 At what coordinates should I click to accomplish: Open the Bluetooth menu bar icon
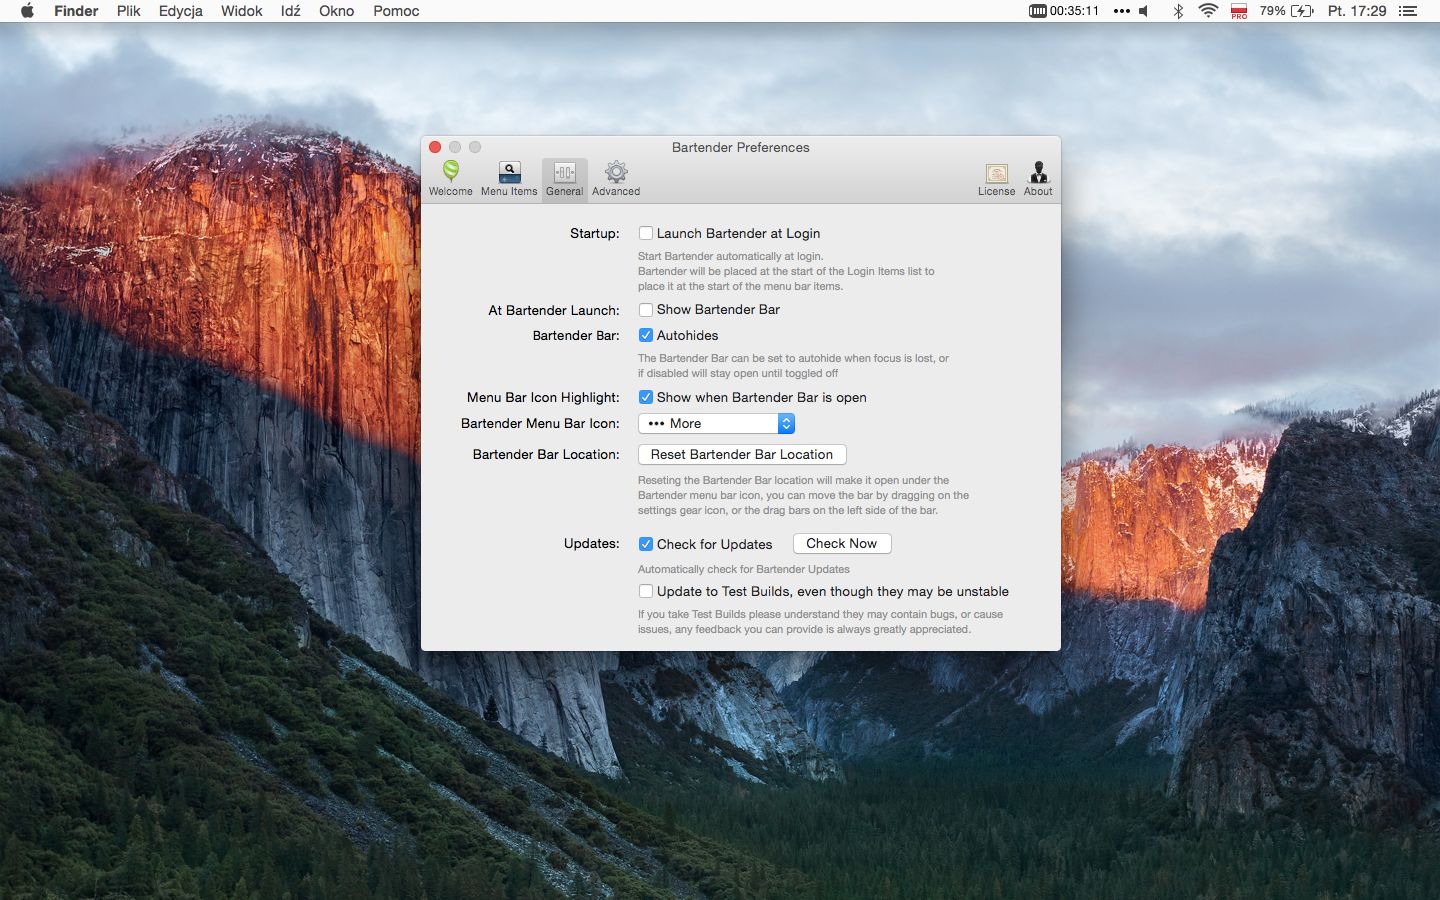tap(1178, 11)
